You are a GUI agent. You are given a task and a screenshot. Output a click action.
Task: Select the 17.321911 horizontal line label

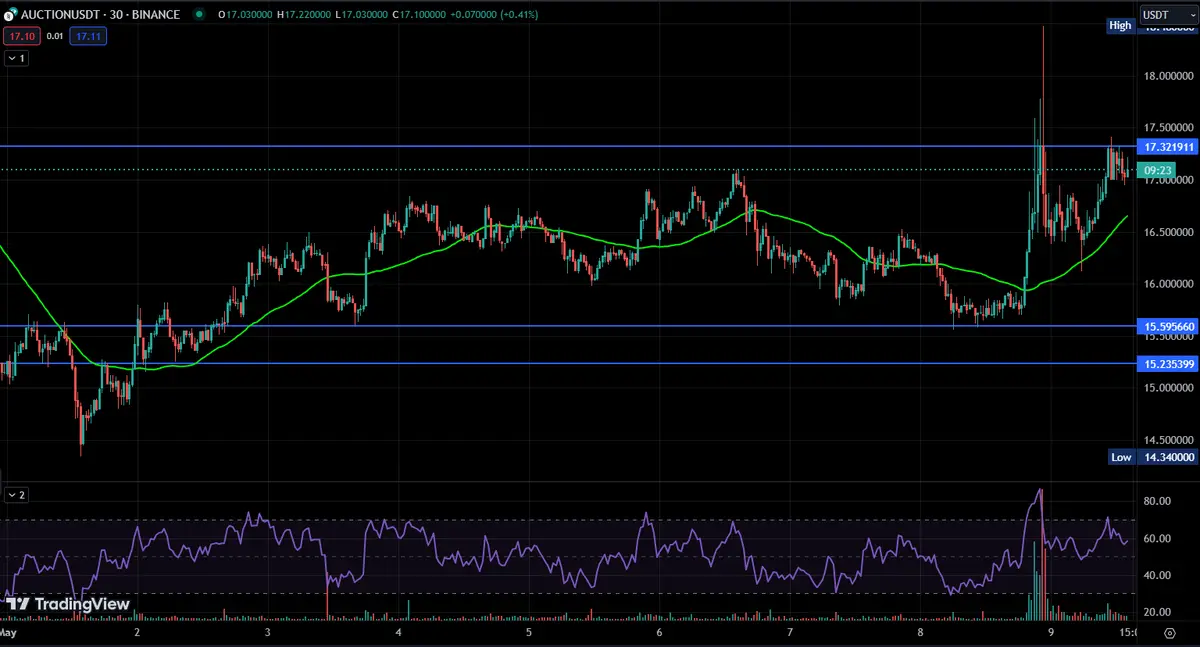pyautogui.click(x=1167, y=147)
